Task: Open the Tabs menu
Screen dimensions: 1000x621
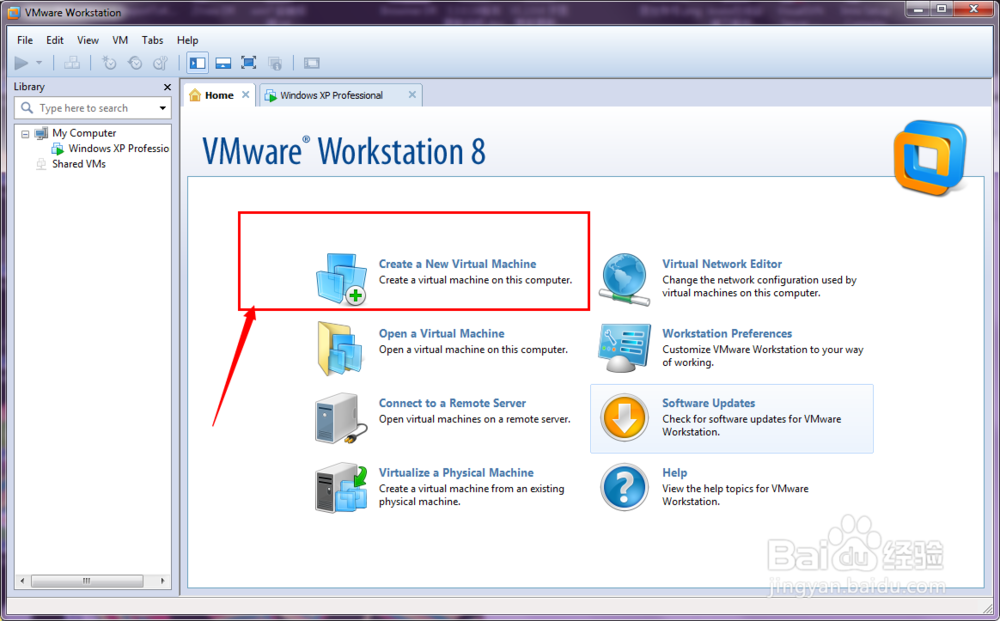Action: coord(152,40)
